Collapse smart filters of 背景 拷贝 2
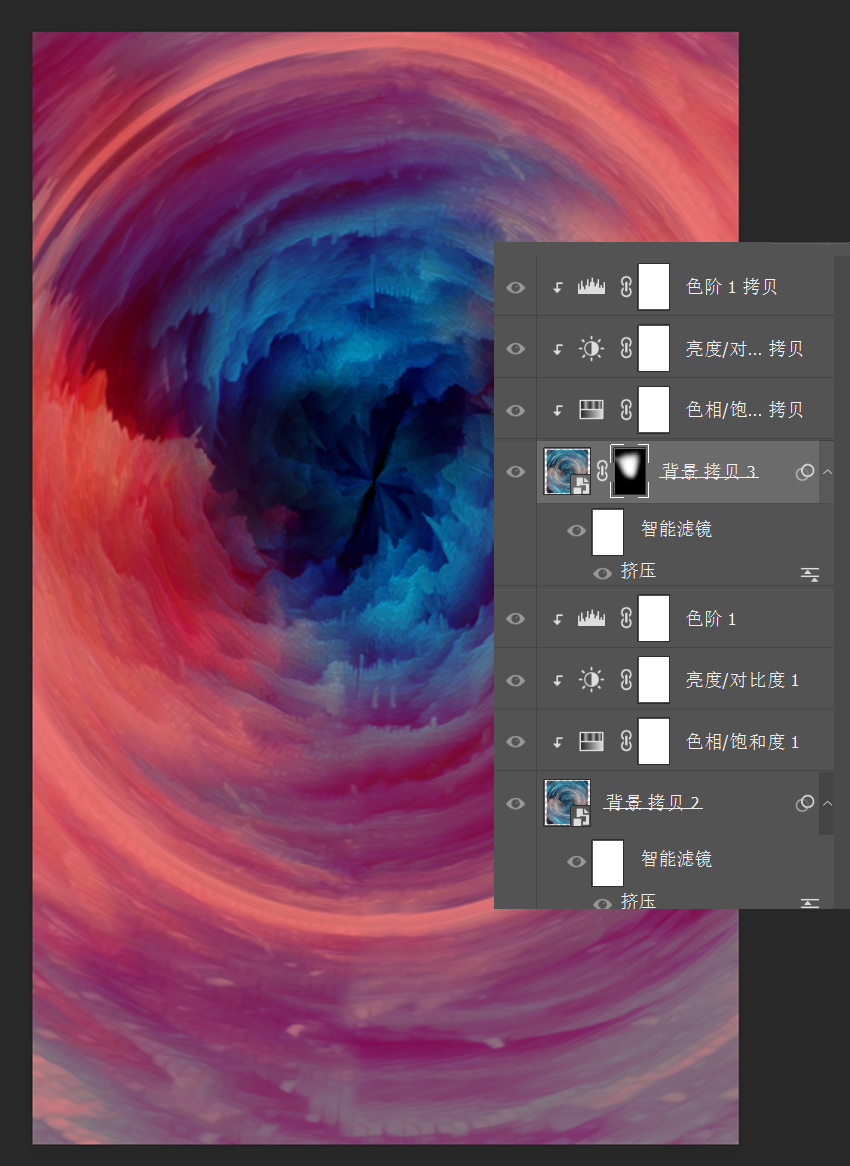 click(x=827, y=803)
